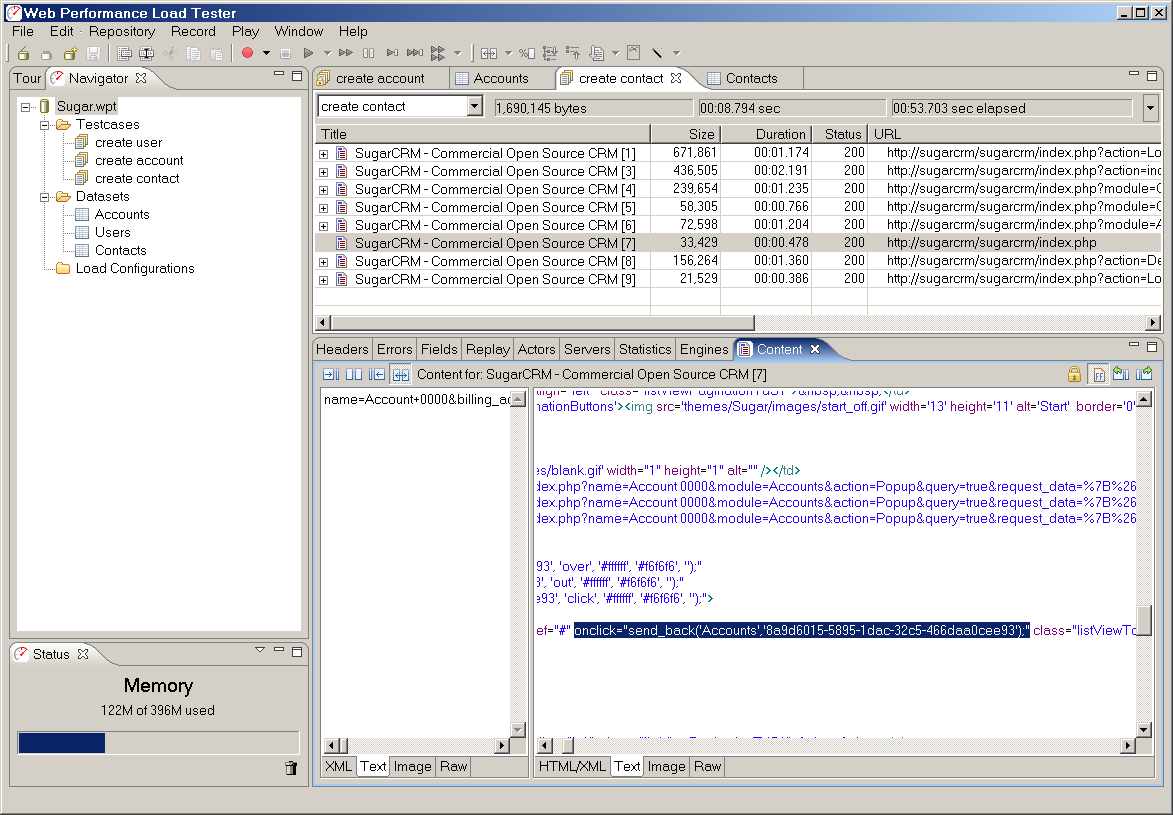Start recording with the red Record button

click(x=248, y=53)
